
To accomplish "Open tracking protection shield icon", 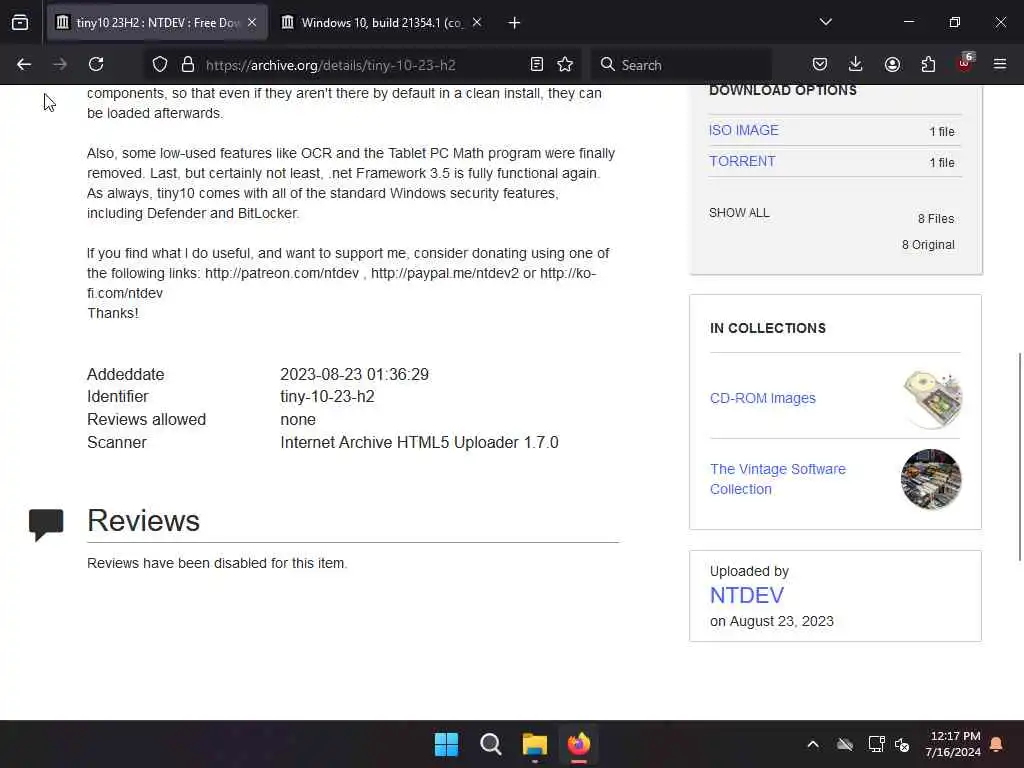I will click(x=160, y=65).
